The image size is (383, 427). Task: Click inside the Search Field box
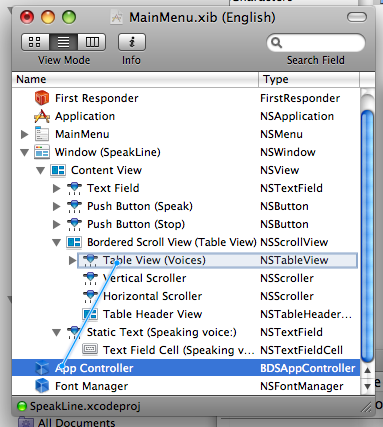click(316, 43)
